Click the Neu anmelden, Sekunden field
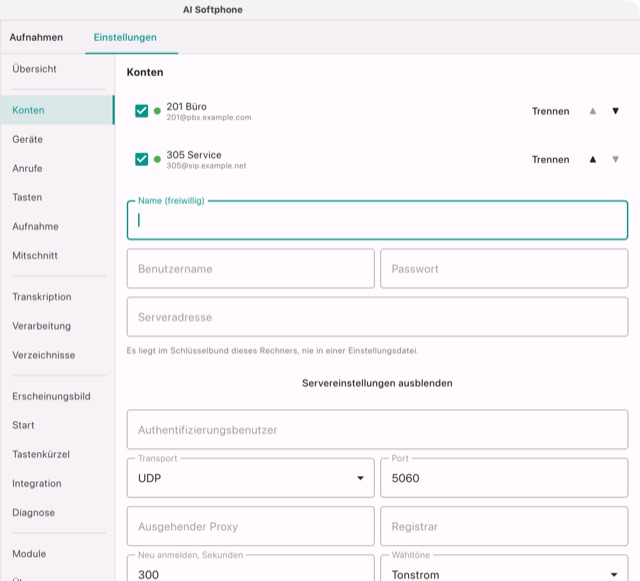 pyautogui.click(x=251, y=570)
